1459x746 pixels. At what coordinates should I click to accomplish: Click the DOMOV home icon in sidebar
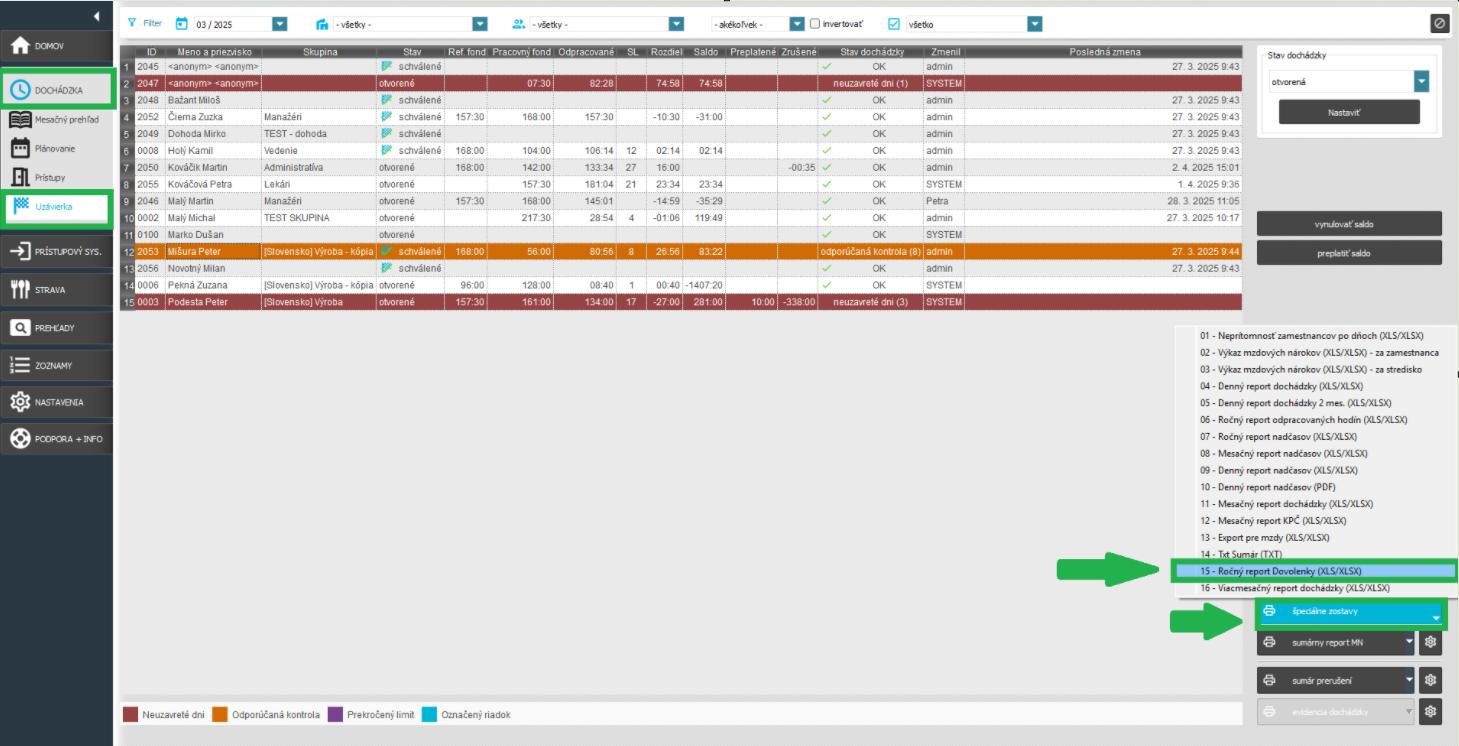[20, 46]
